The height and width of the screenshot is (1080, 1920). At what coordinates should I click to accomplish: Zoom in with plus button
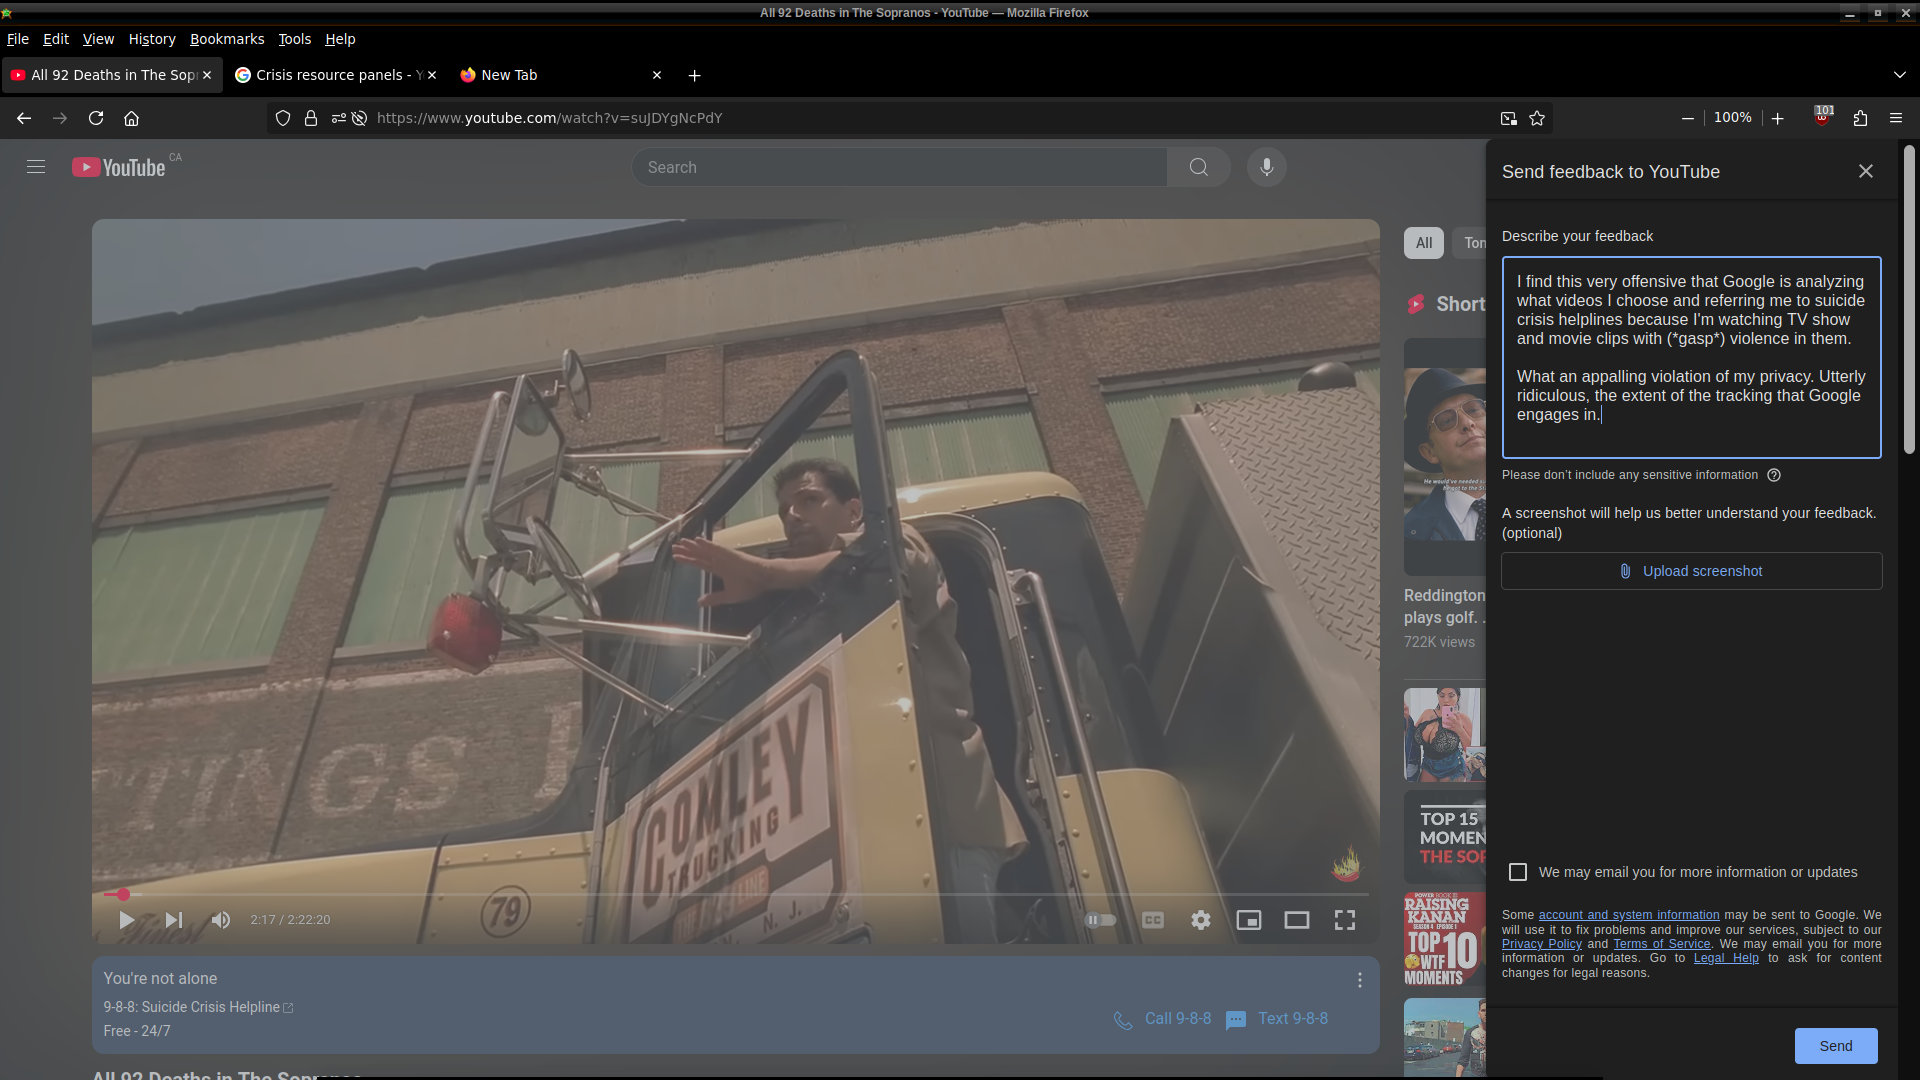(1778, 118)
